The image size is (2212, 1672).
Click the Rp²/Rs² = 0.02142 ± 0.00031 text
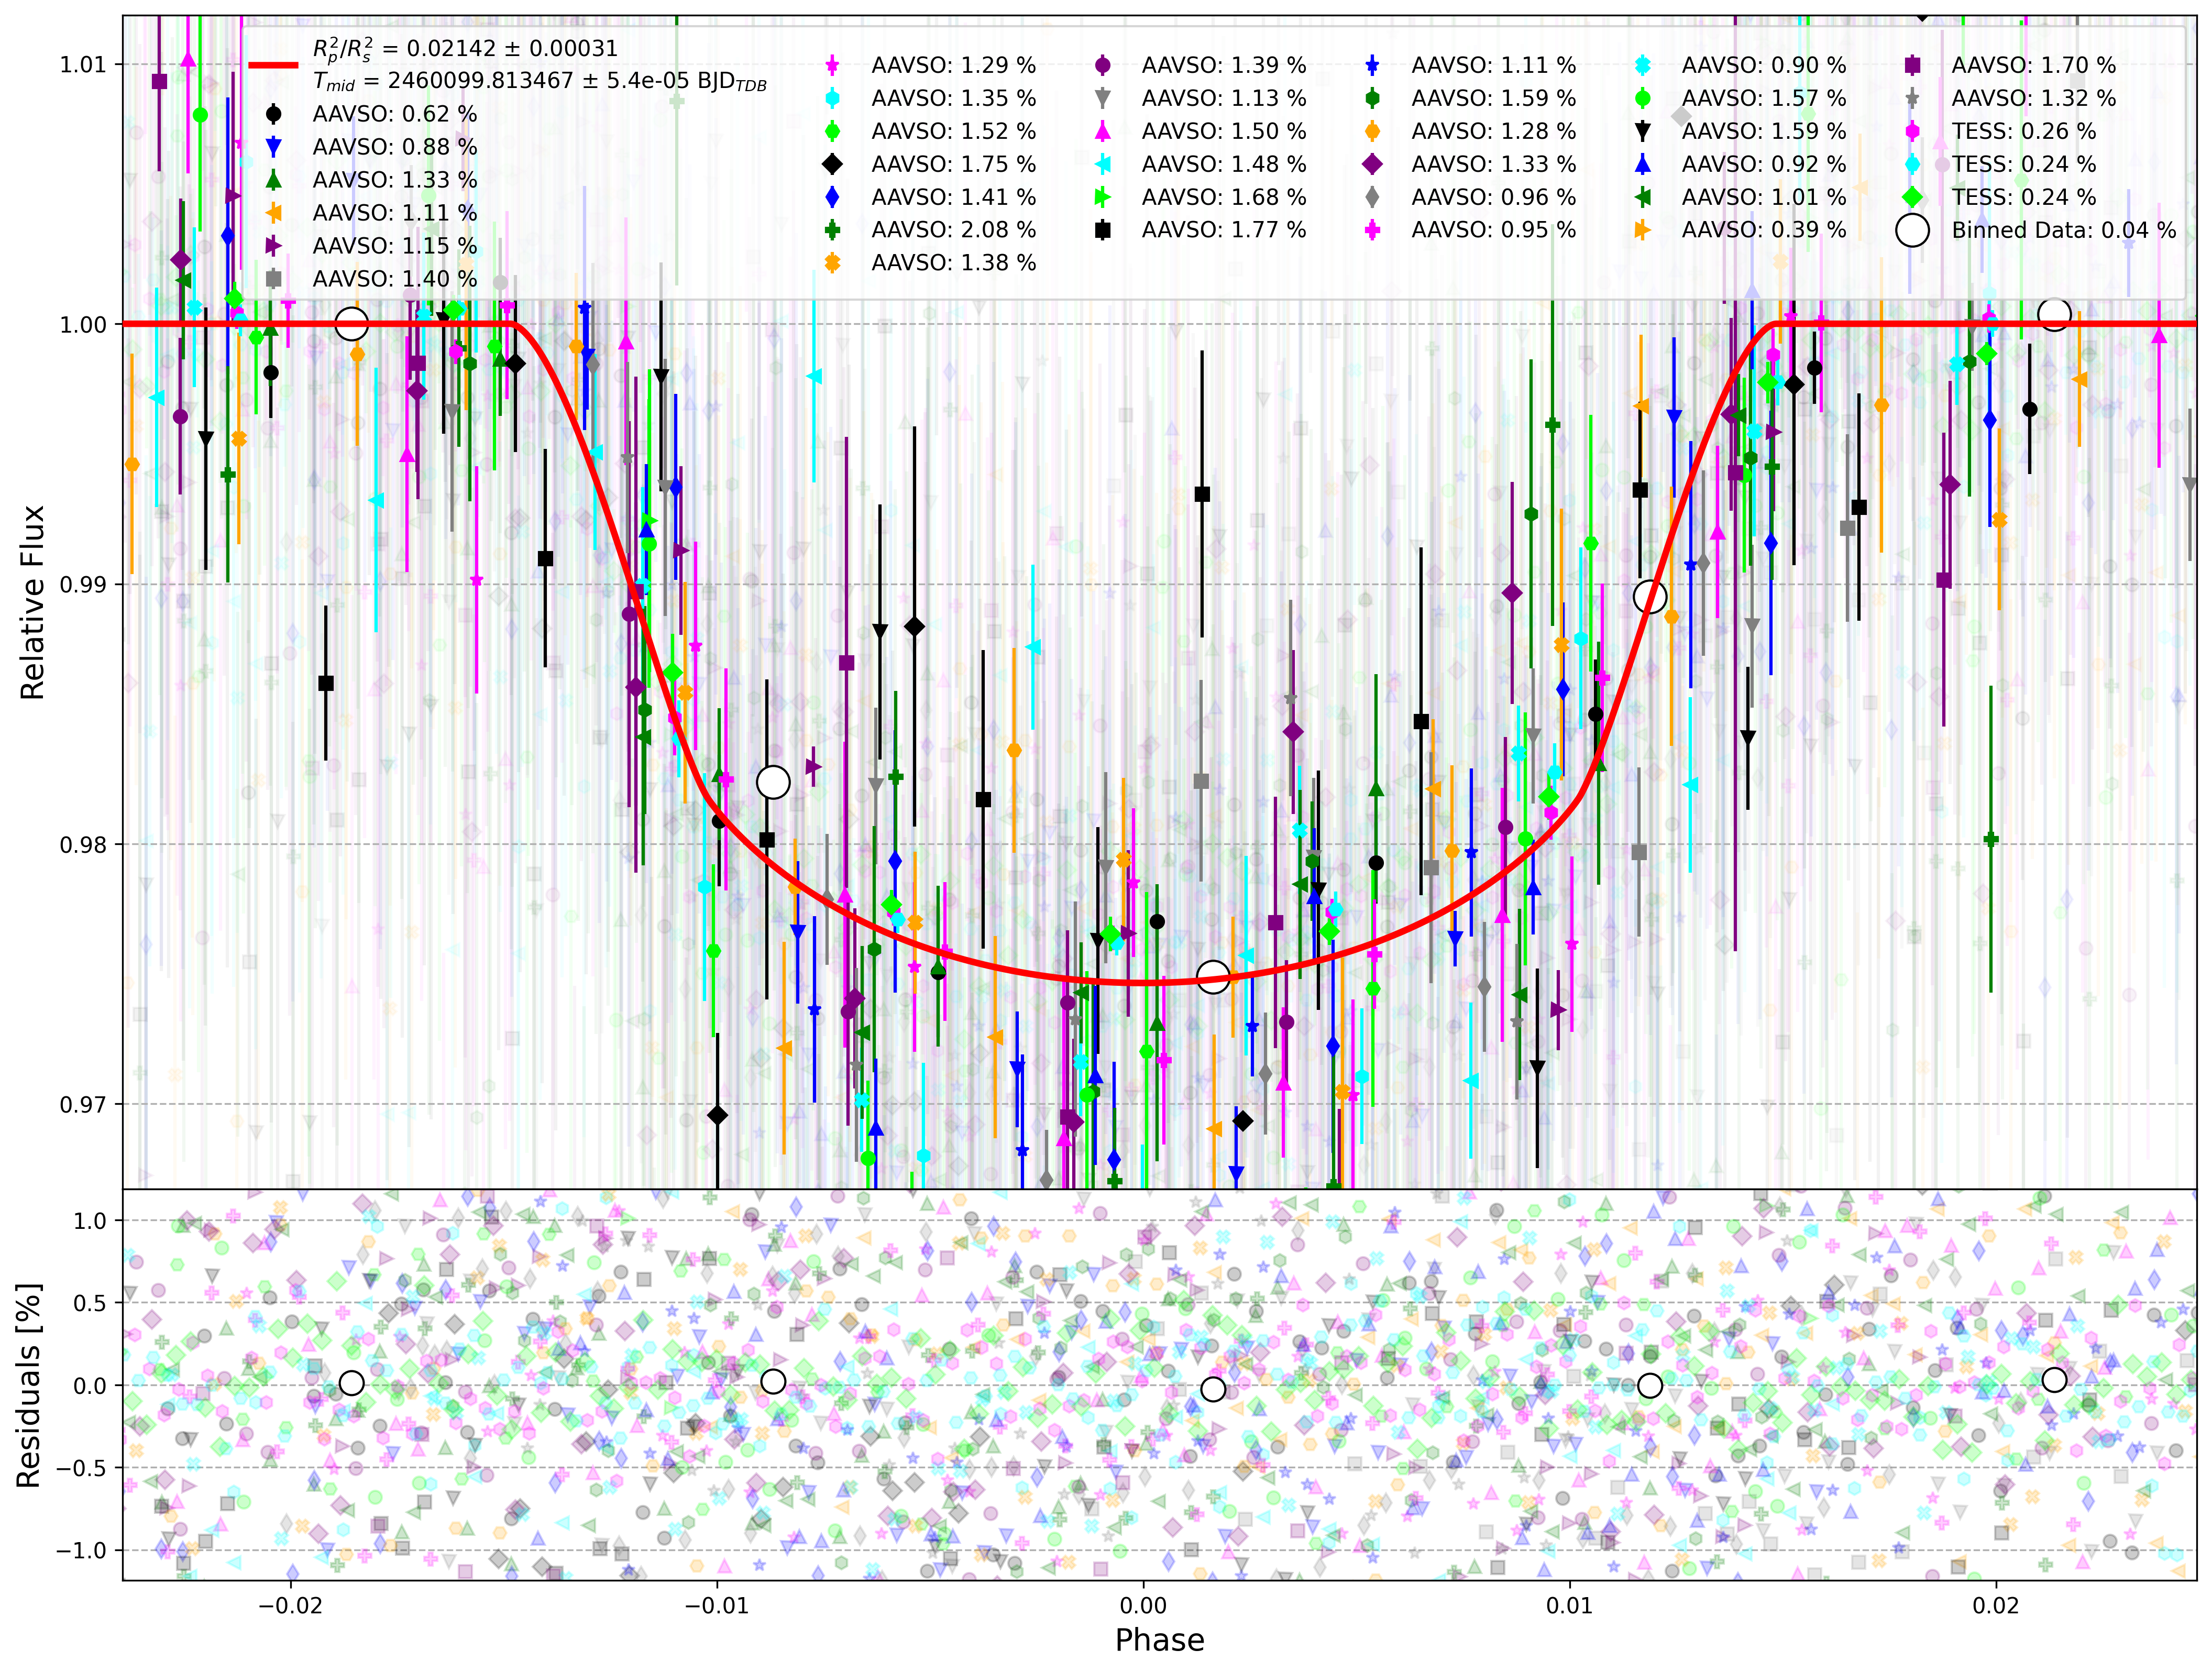click(465, 49)
